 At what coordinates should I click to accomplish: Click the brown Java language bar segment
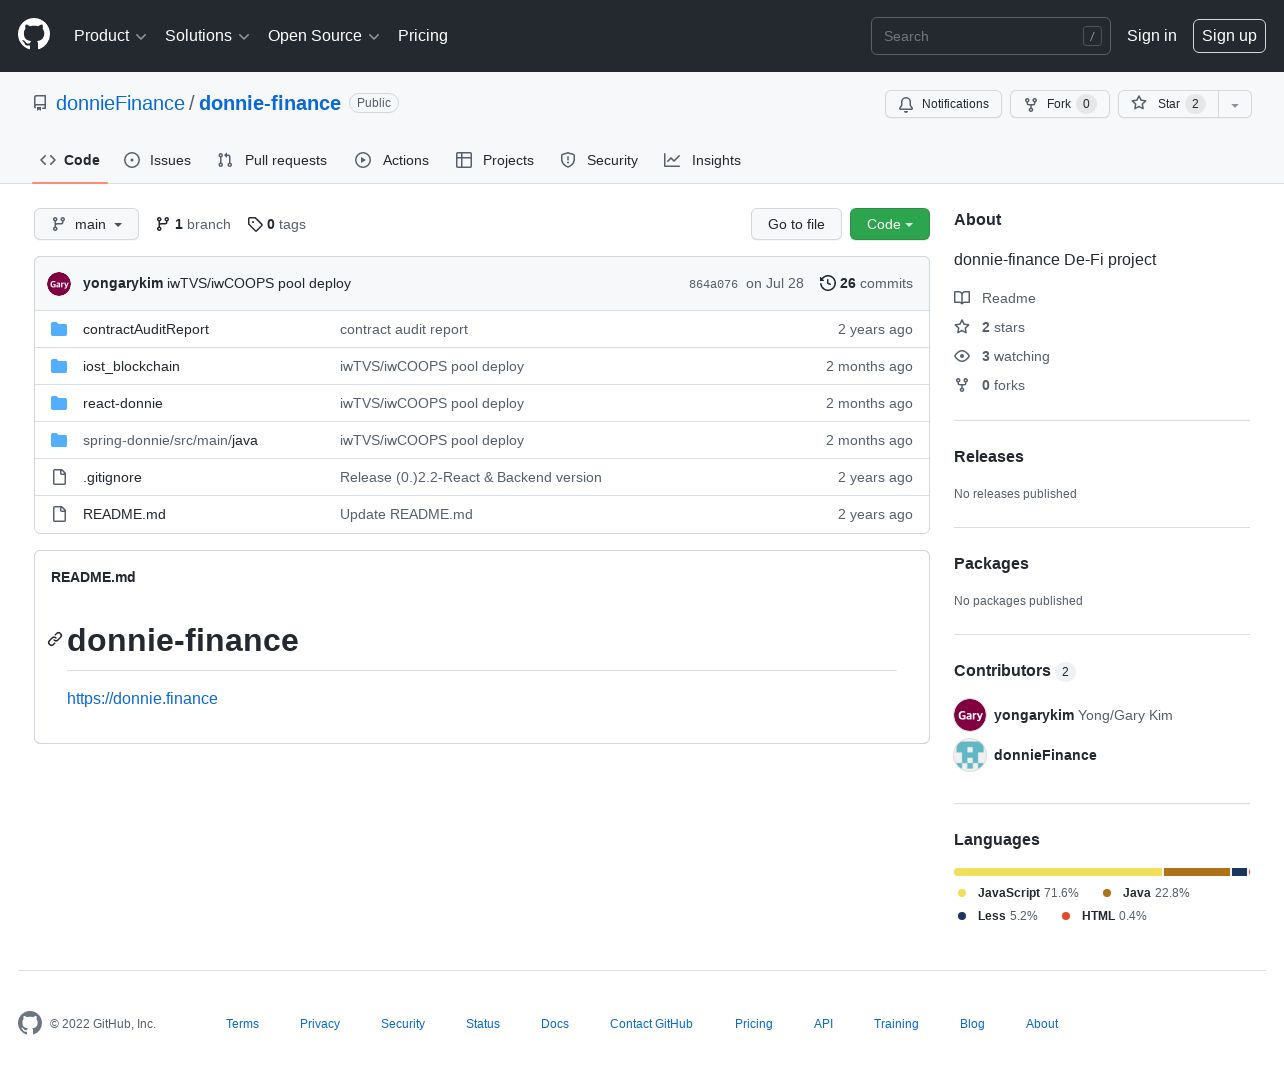[x=1197, y=872]
